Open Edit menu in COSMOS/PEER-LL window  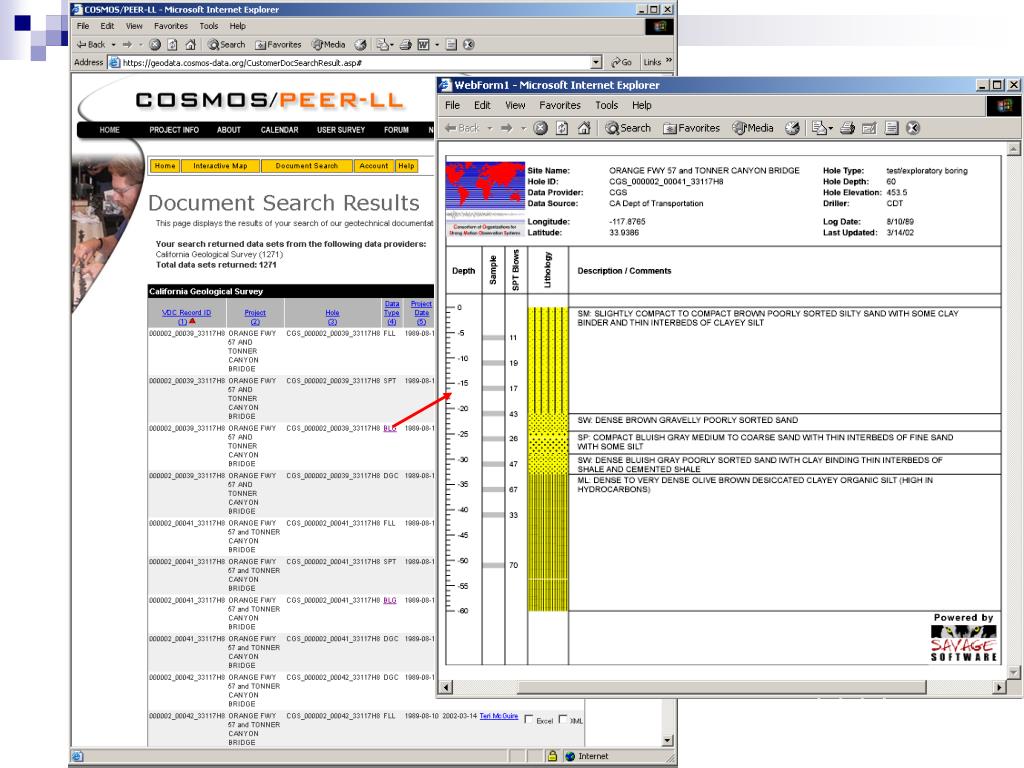pyautogui.click(x=107, y=26)
